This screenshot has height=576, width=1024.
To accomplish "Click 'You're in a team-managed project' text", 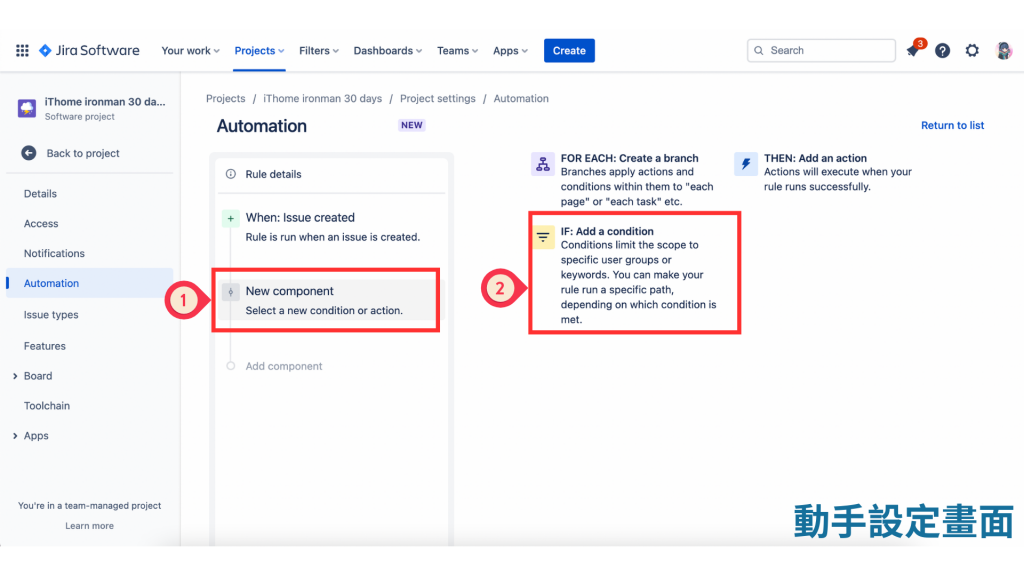I will 89,505.
